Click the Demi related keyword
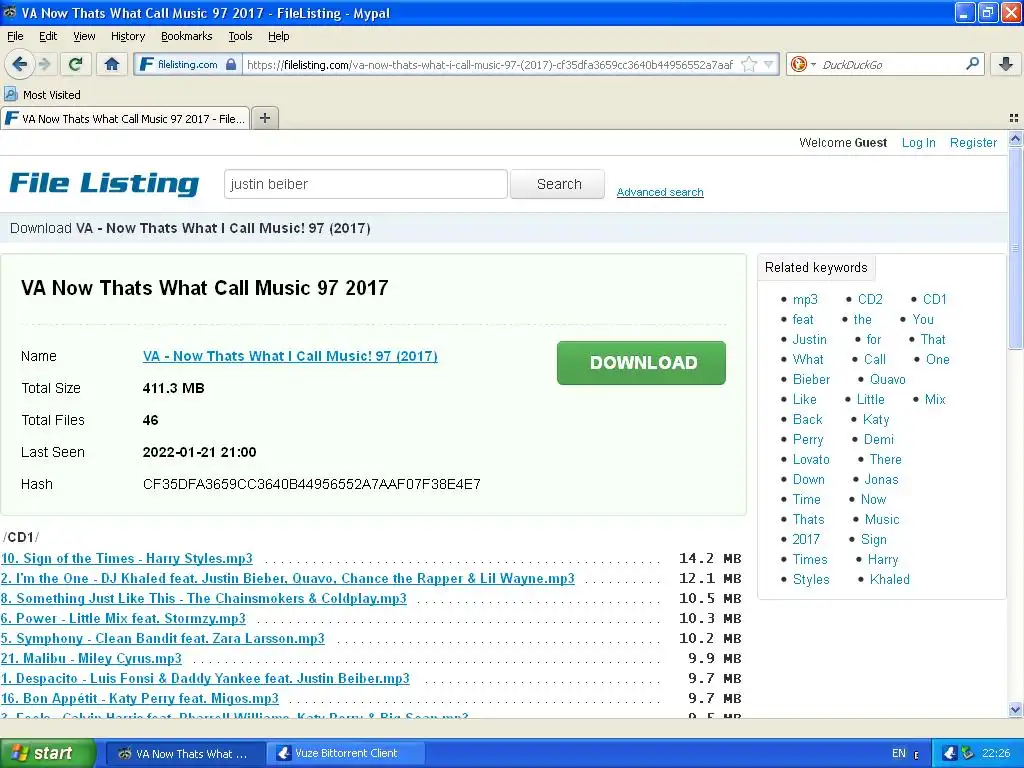1024x768 pixels. [x=878, y=440]
